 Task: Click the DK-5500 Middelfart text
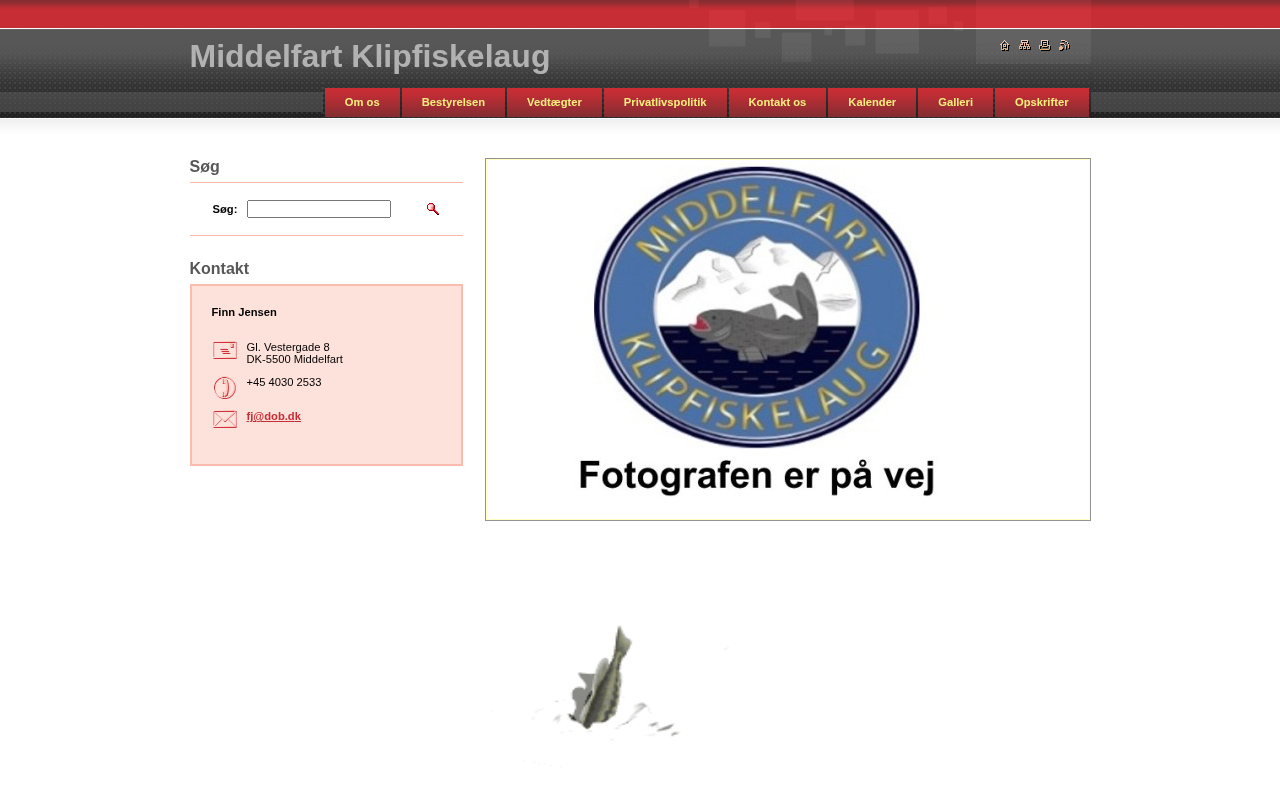[295, 359]
